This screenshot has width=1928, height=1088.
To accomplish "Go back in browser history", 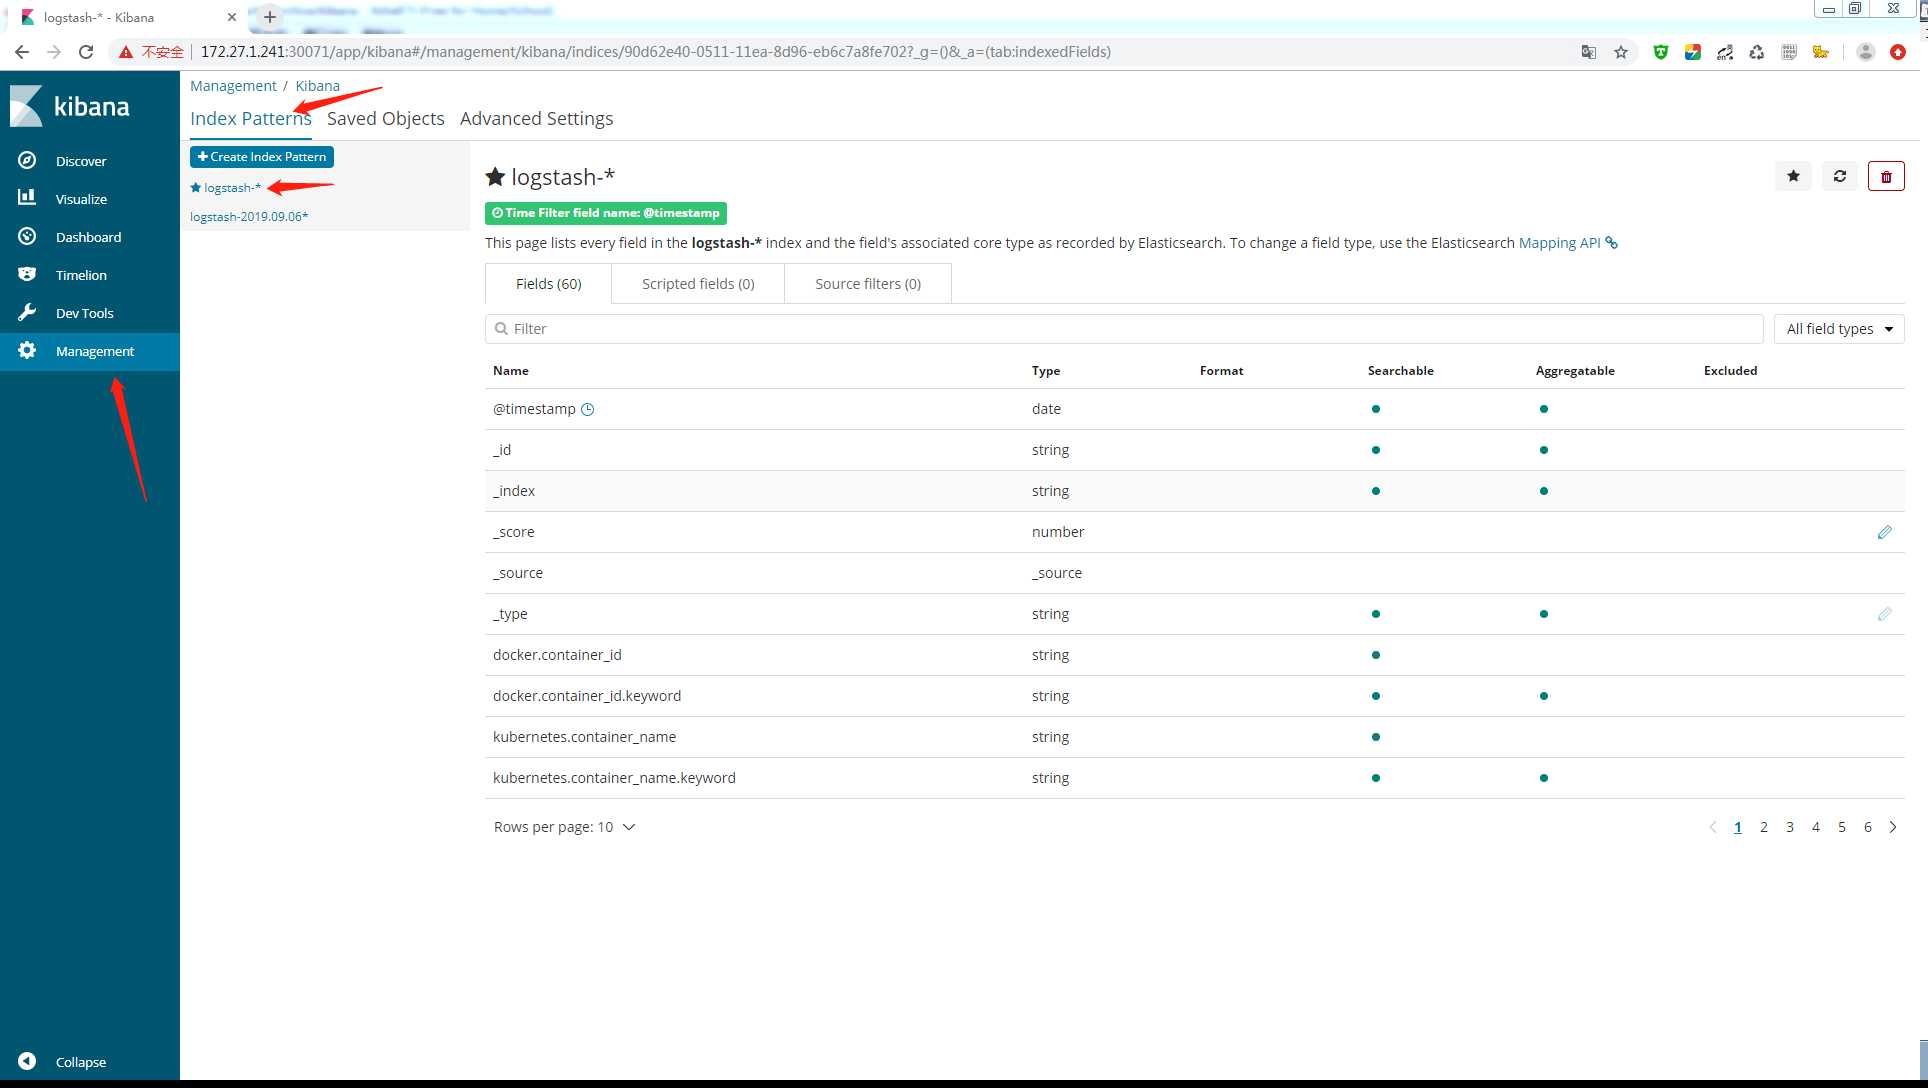I will (x=22, y=52).
